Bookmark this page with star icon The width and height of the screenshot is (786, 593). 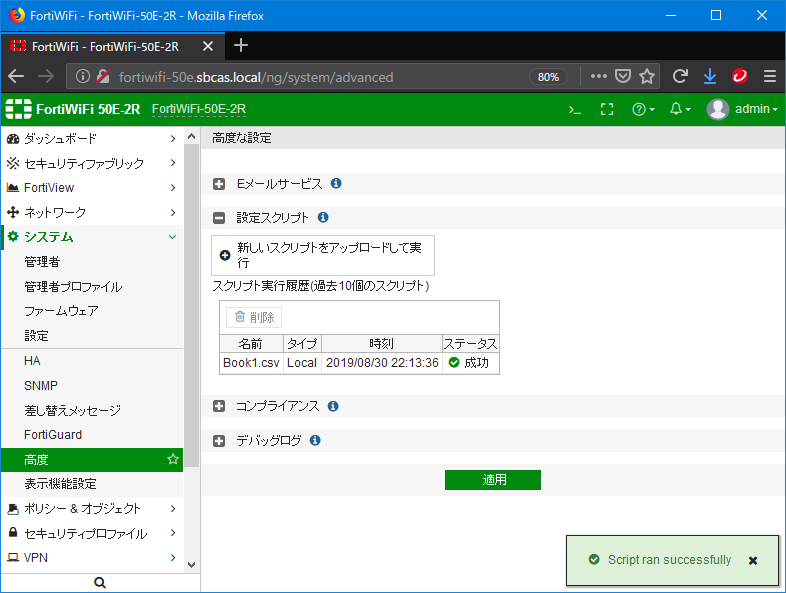tap(647, 76)
